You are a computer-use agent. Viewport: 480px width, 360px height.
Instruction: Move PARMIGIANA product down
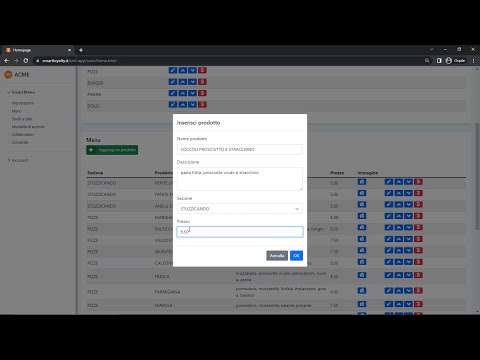coord(408,291)
